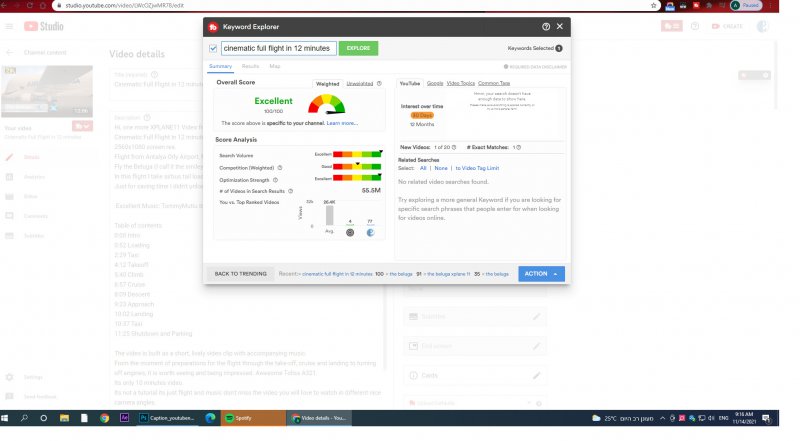Click the Overall Score gauge meter
Image resolution: width=800 pixels, height=441 pixels.
coord(326,104)
